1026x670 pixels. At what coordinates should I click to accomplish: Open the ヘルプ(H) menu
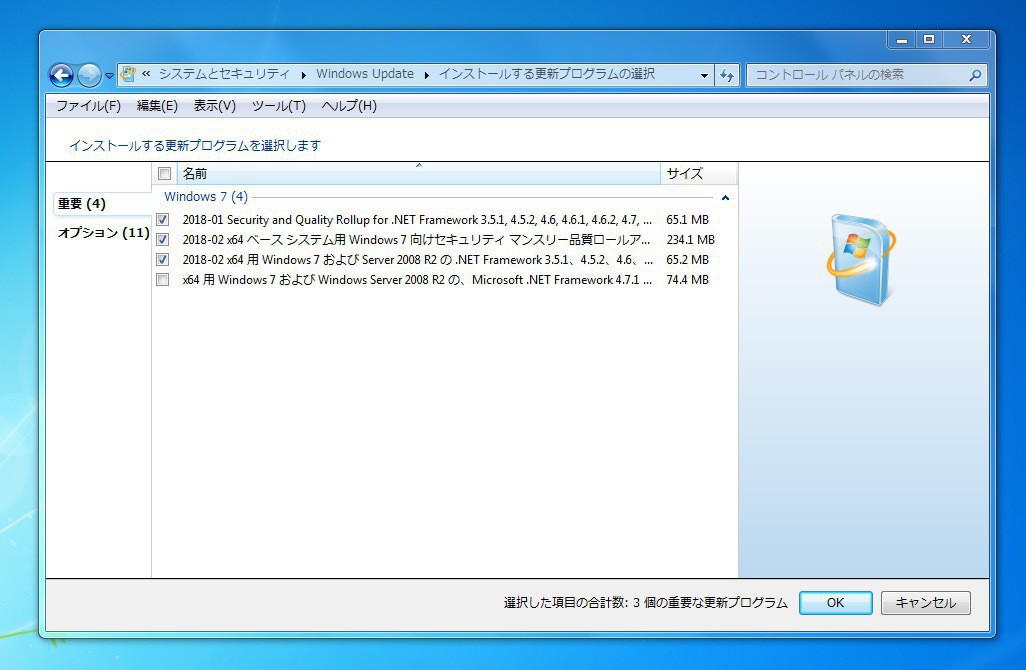[x=349, y=106]
